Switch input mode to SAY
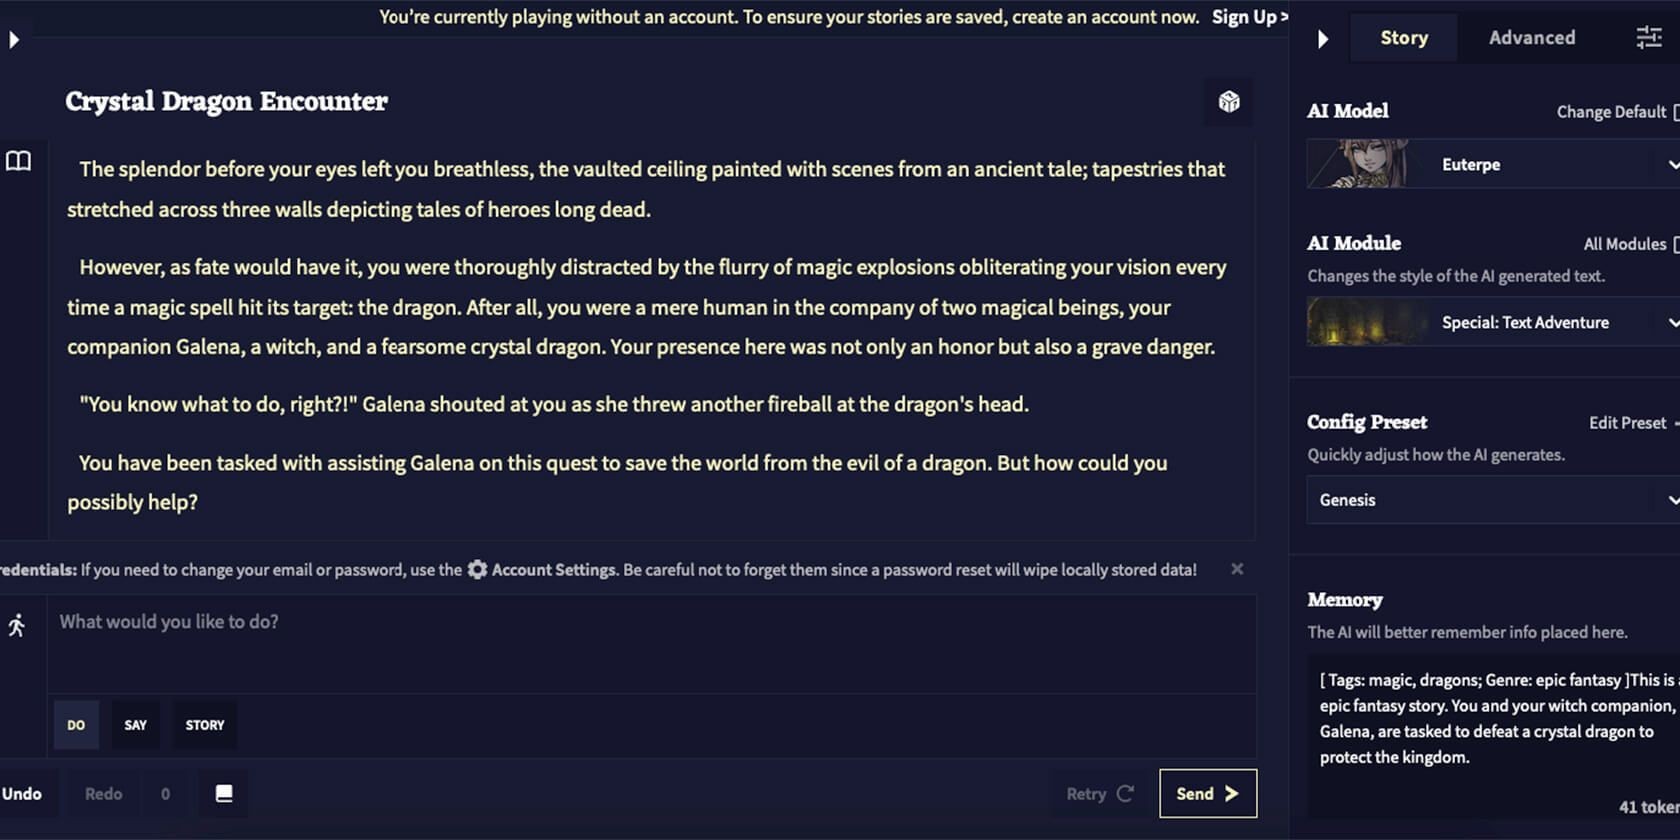This screenshot has width=1680, height=840. click(135, 725)
